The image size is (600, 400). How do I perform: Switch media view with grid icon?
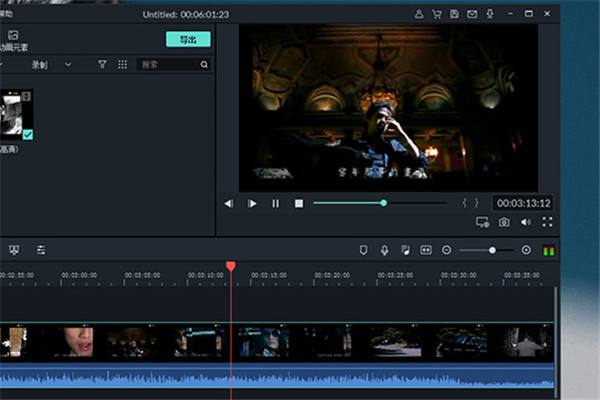(x=122, y=64)
